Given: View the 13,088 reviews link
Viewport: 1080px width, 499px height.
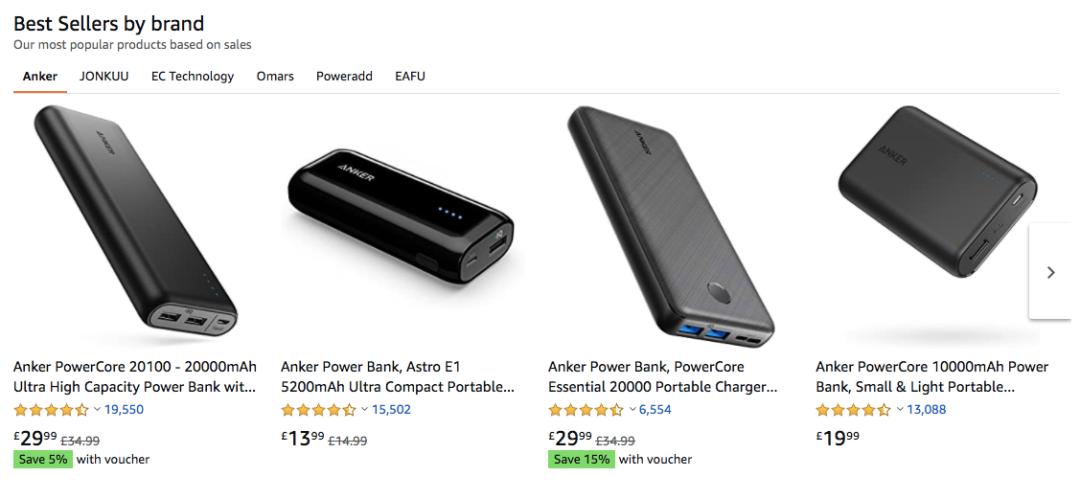Looking at the screenshot, I should coord(926,409).
